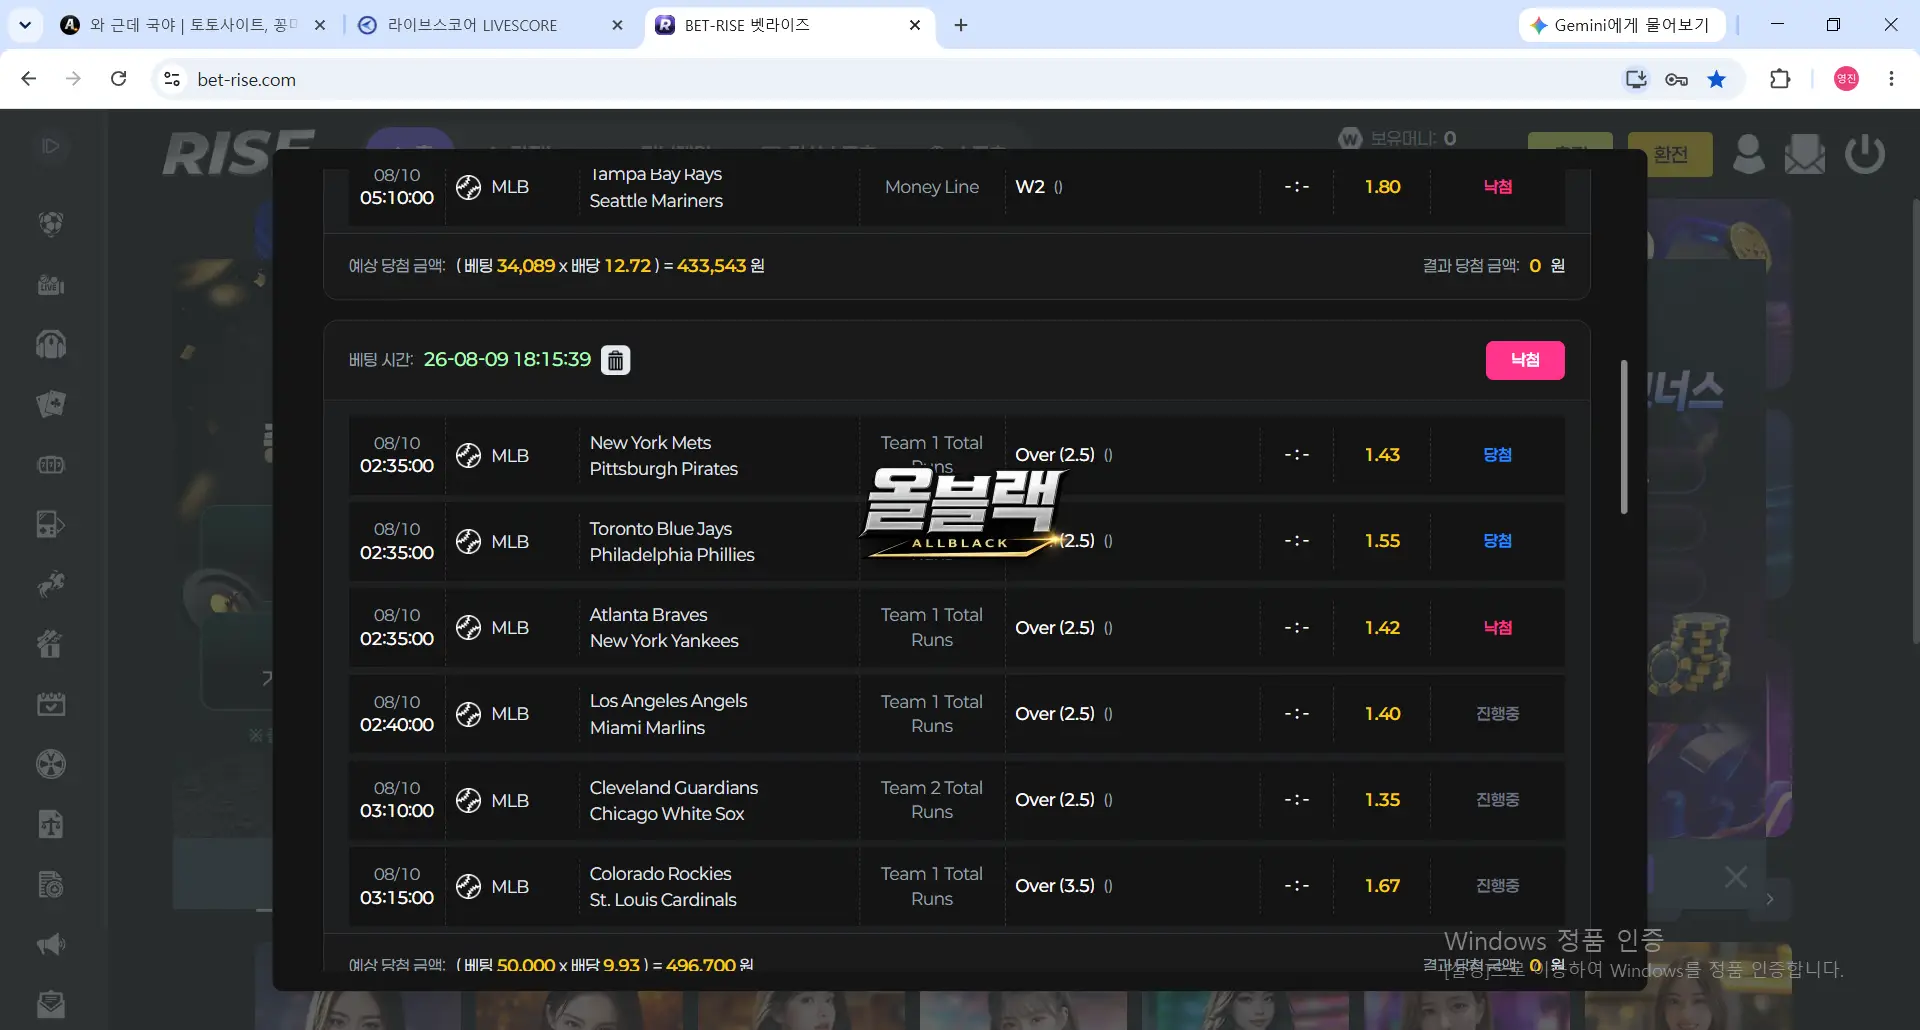Click the sidebar collapse arrow at the top
Viewport: 1920px width, 1030px height.
[x=51, y=146]
